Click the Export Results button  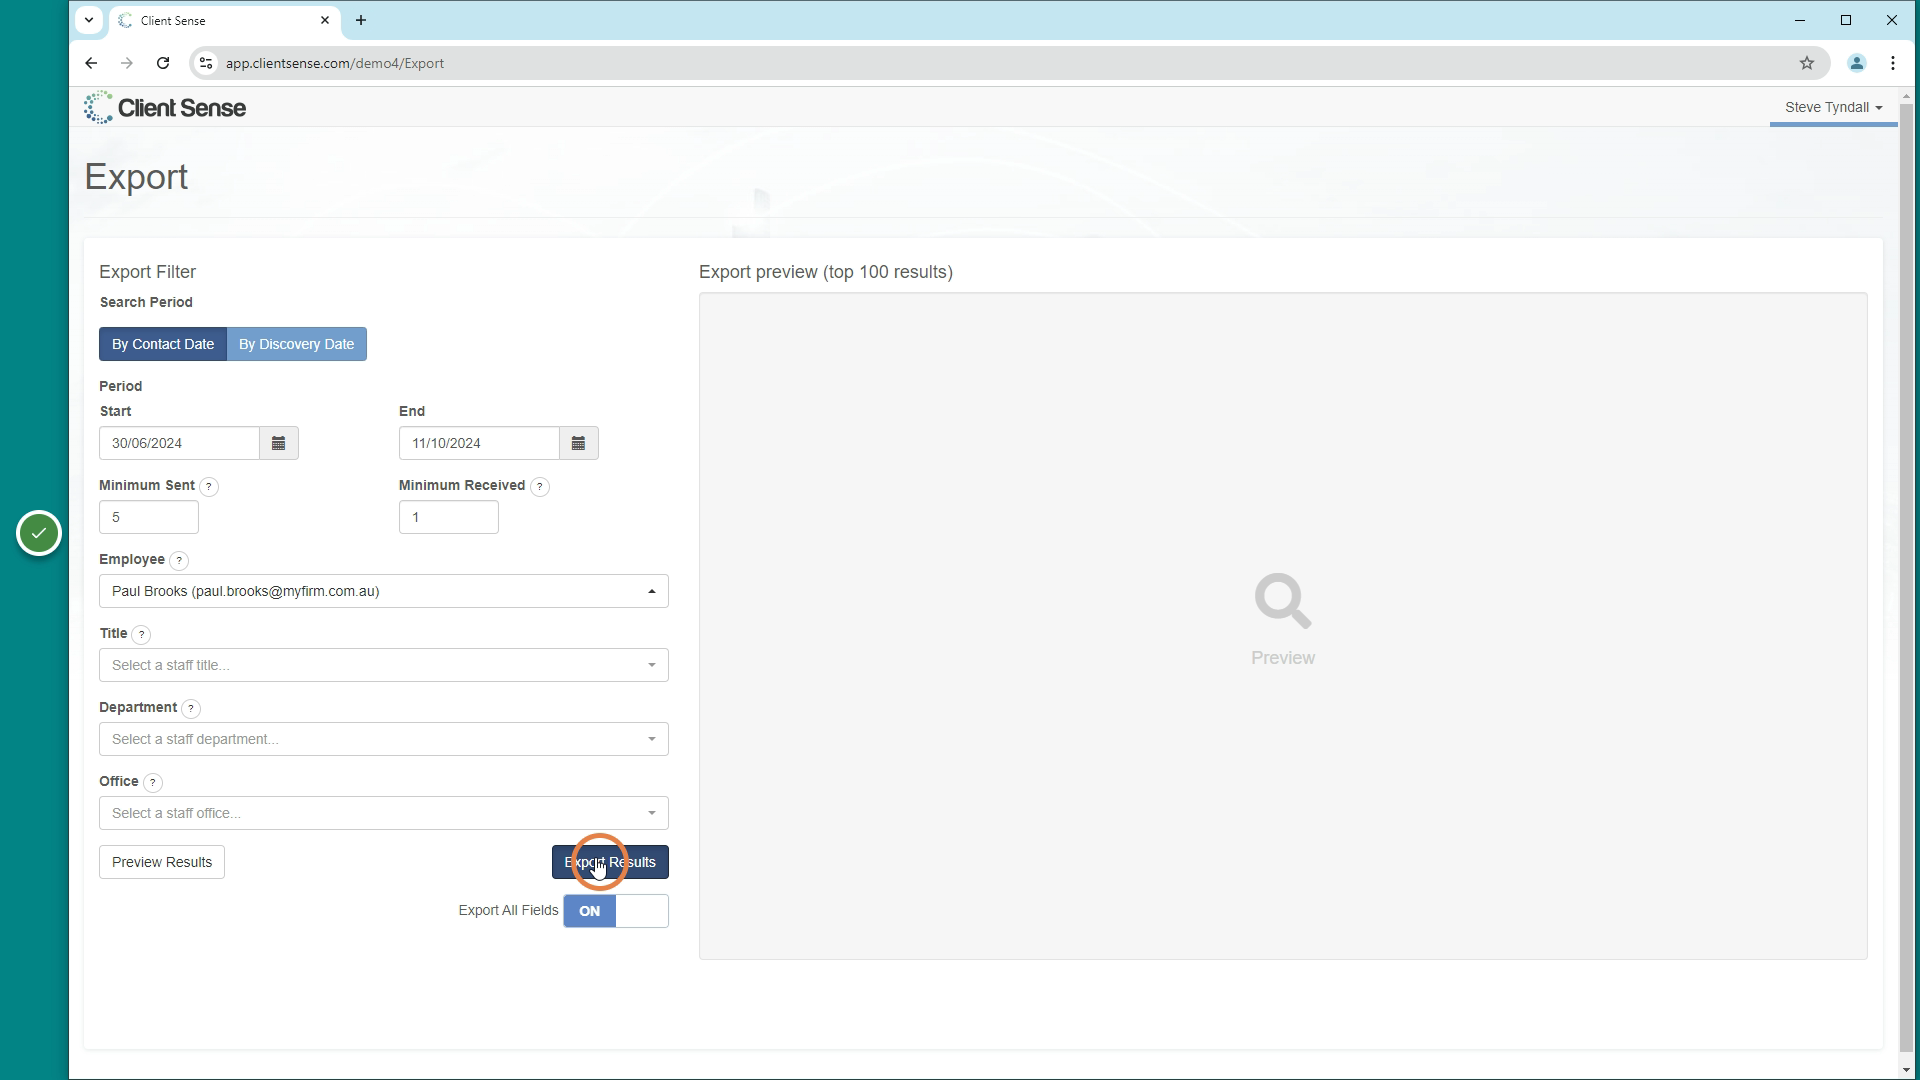point(610,862)
